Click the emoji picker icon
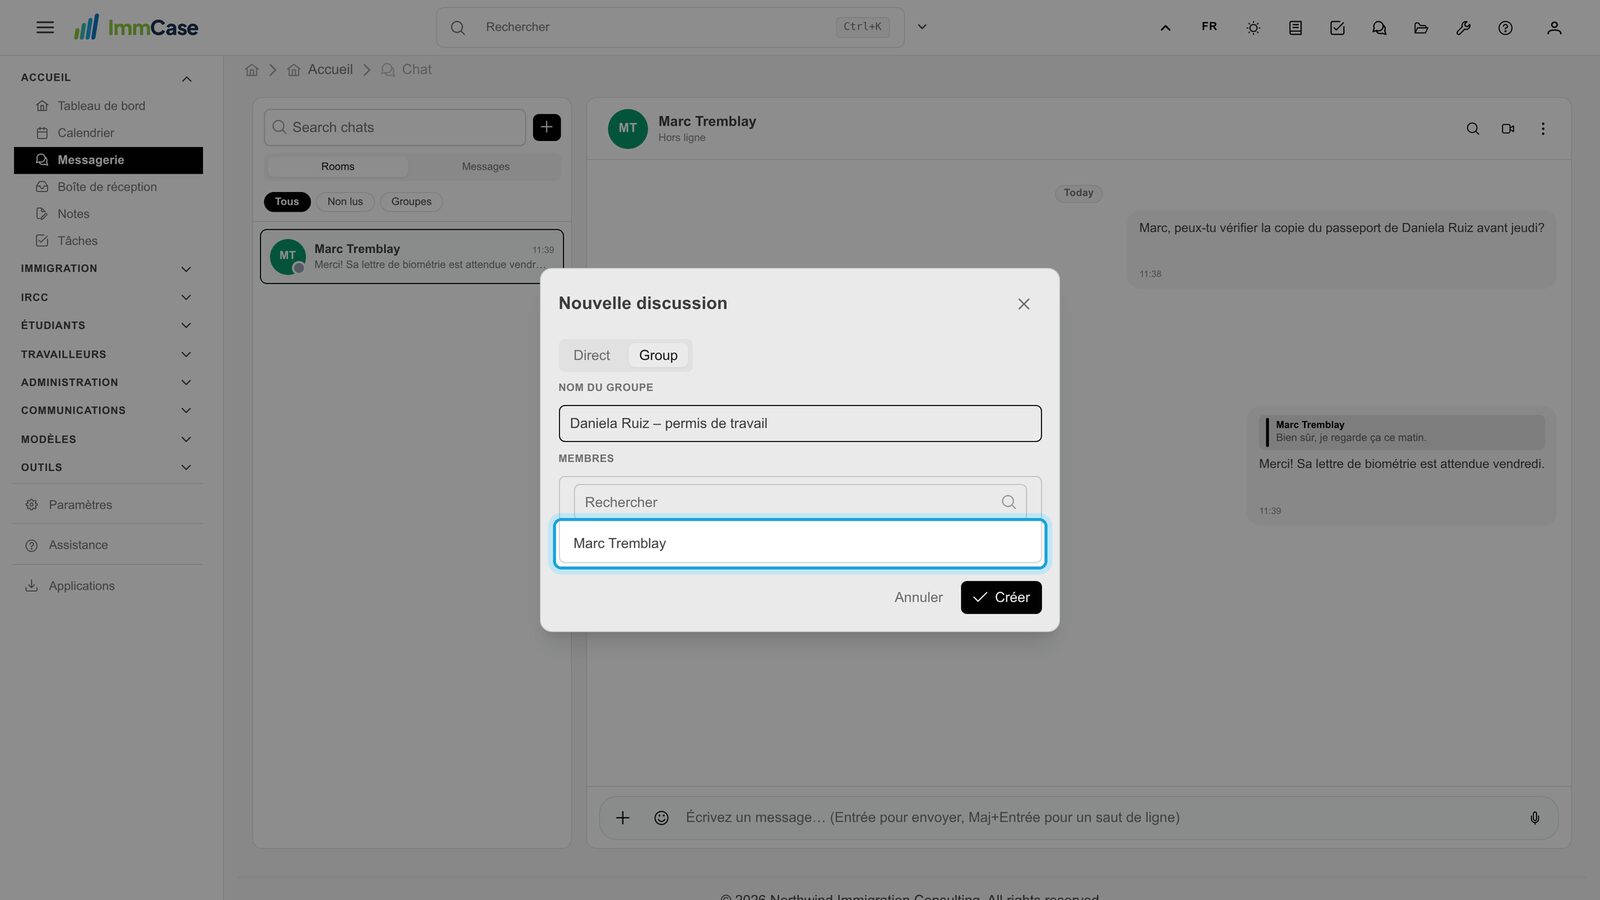The image size is (1600, 900). pyautogui.click(x=661, y=818)
